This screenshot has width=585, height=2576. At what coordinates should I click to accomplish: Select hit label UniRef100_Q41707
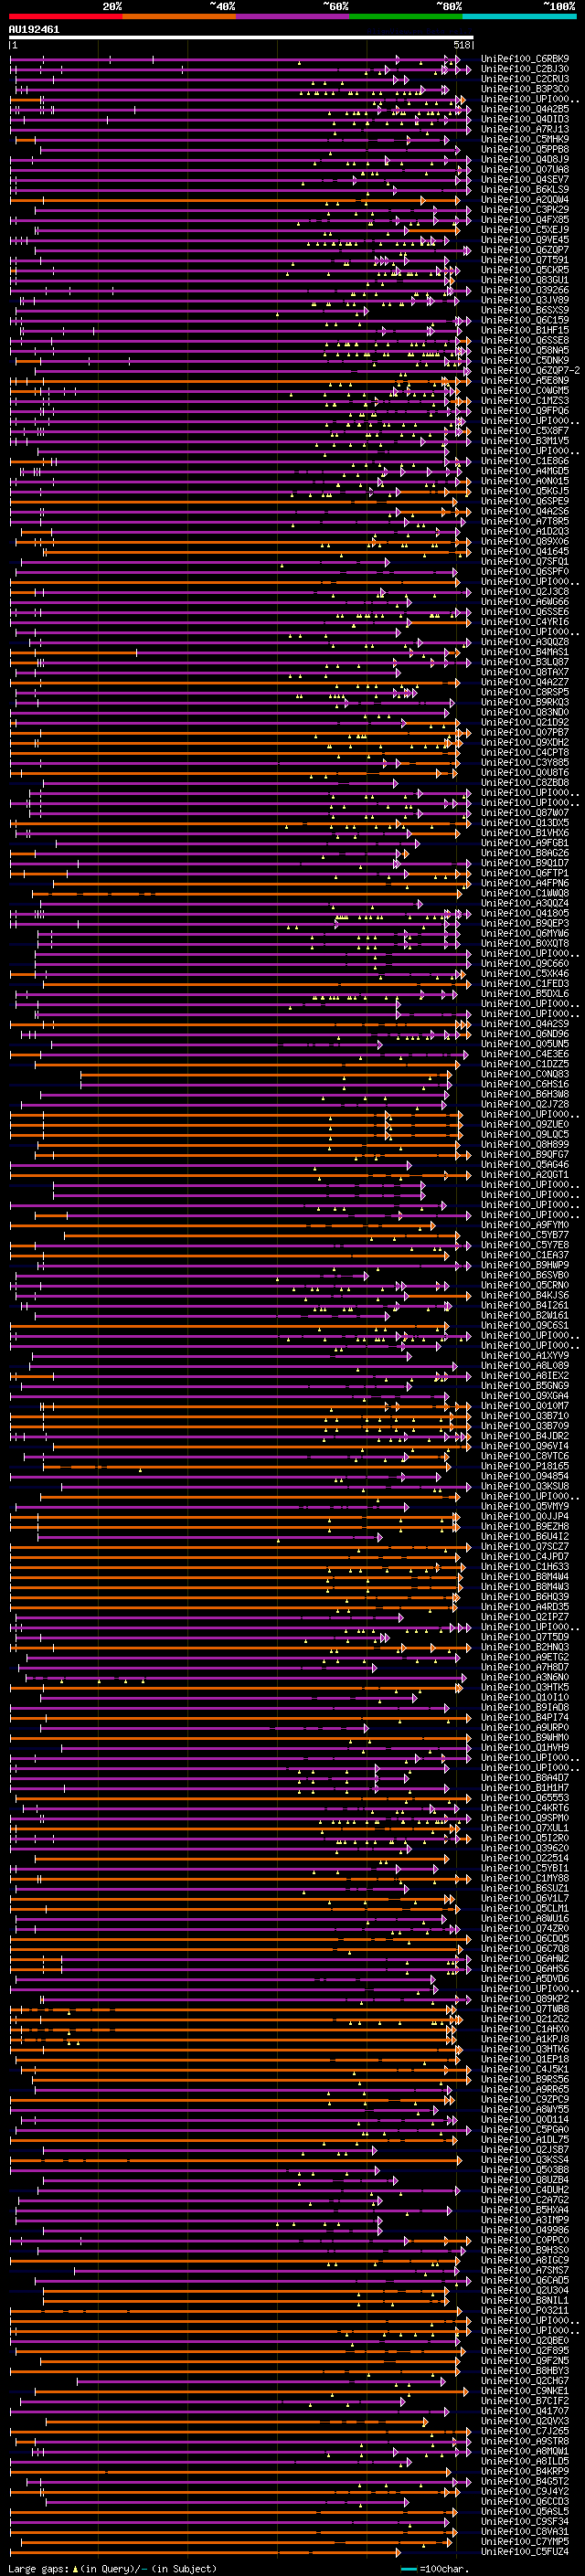pos(525,2410)
